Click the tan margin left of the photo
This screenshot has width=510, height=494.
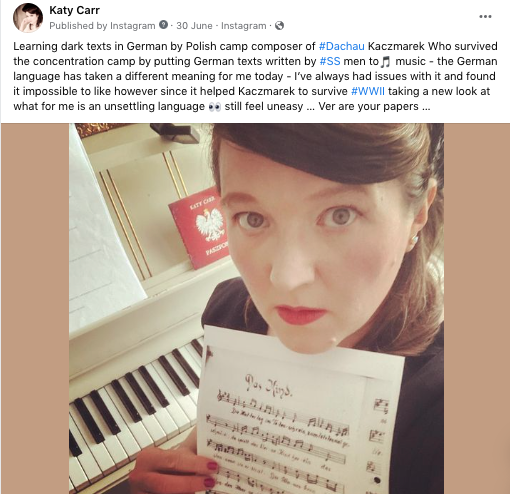click(x=35, y=308)
